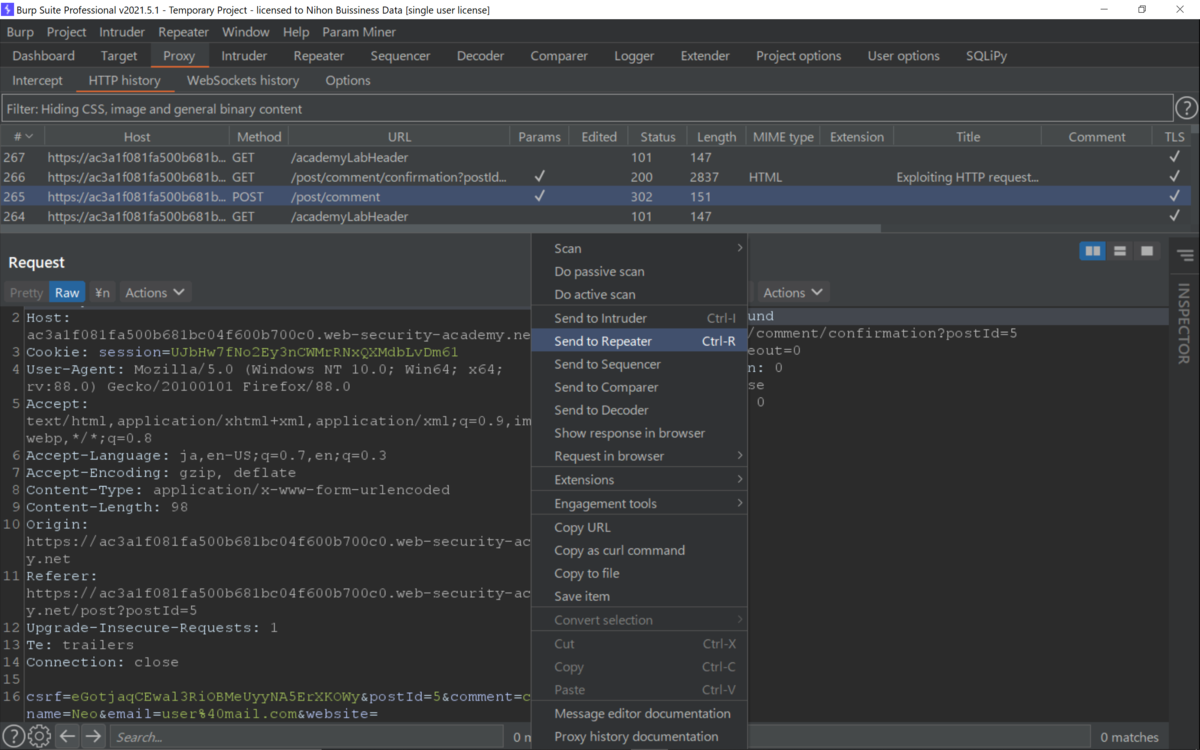1200x750 pixels.
Task: Switch to side-by-side request/response layout
Action: (1093, 251)
